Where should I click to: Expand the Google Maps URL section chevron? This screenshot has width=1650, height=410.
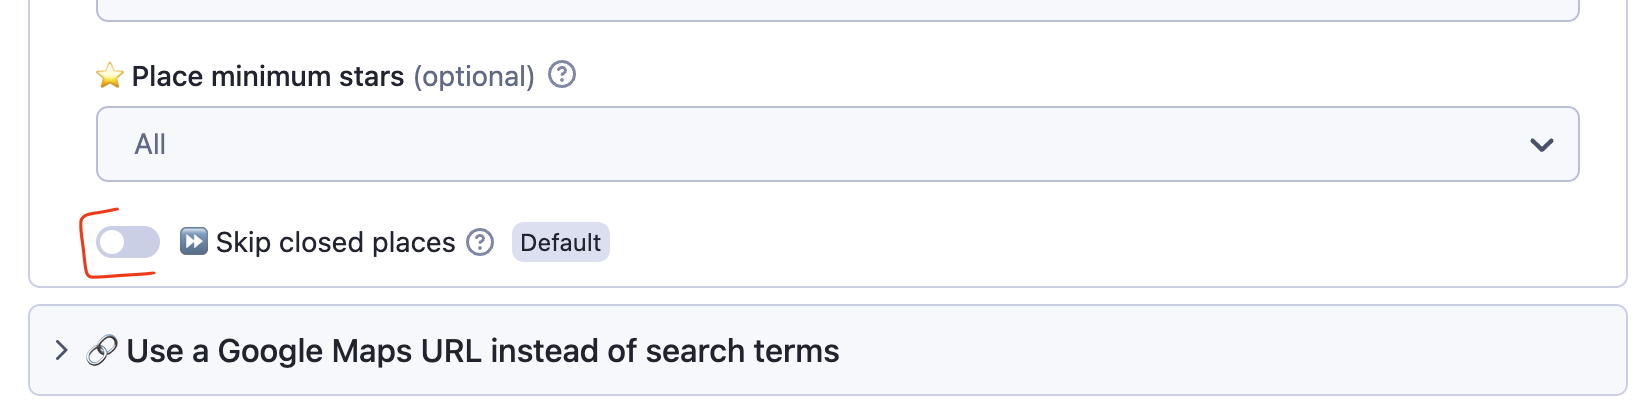(62, 351)
